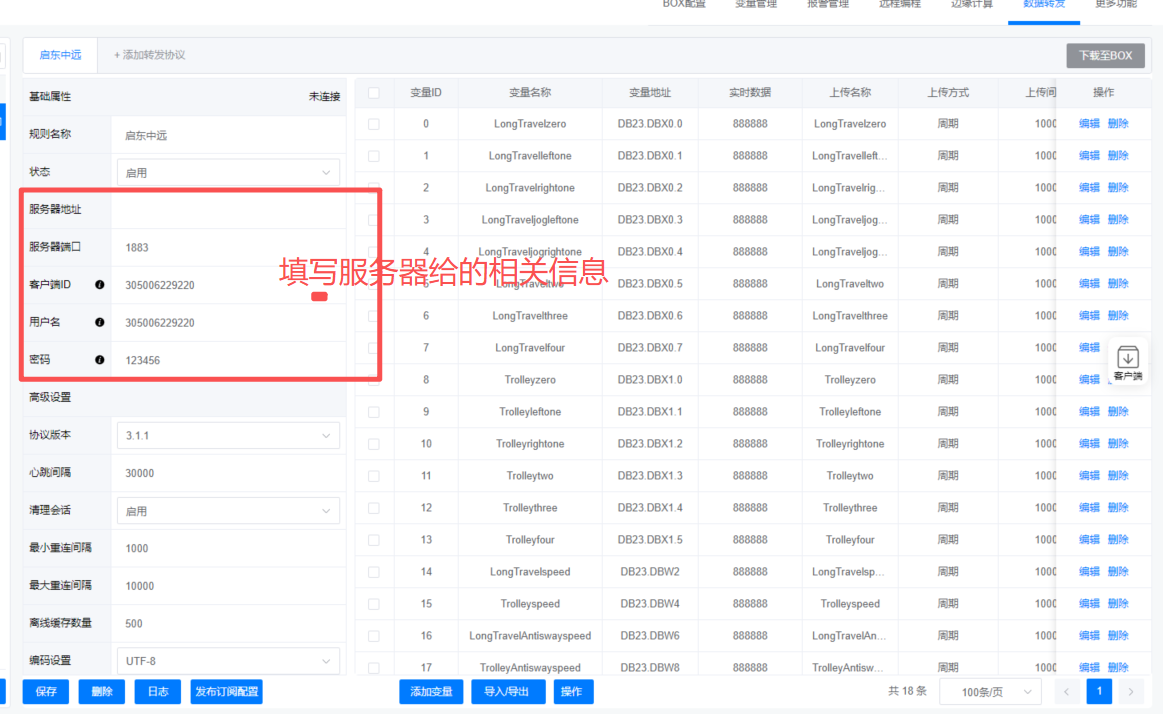The height and width of the screenshot is (714, 1163).
Task: Click the info icon beside 密码
Action: pos(100,360)
